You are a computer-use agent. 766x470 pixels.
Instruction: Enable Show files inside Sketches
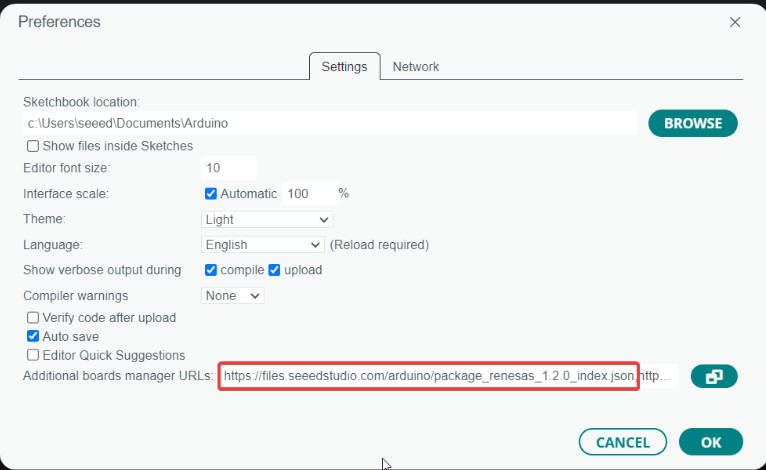coord(33,146)
